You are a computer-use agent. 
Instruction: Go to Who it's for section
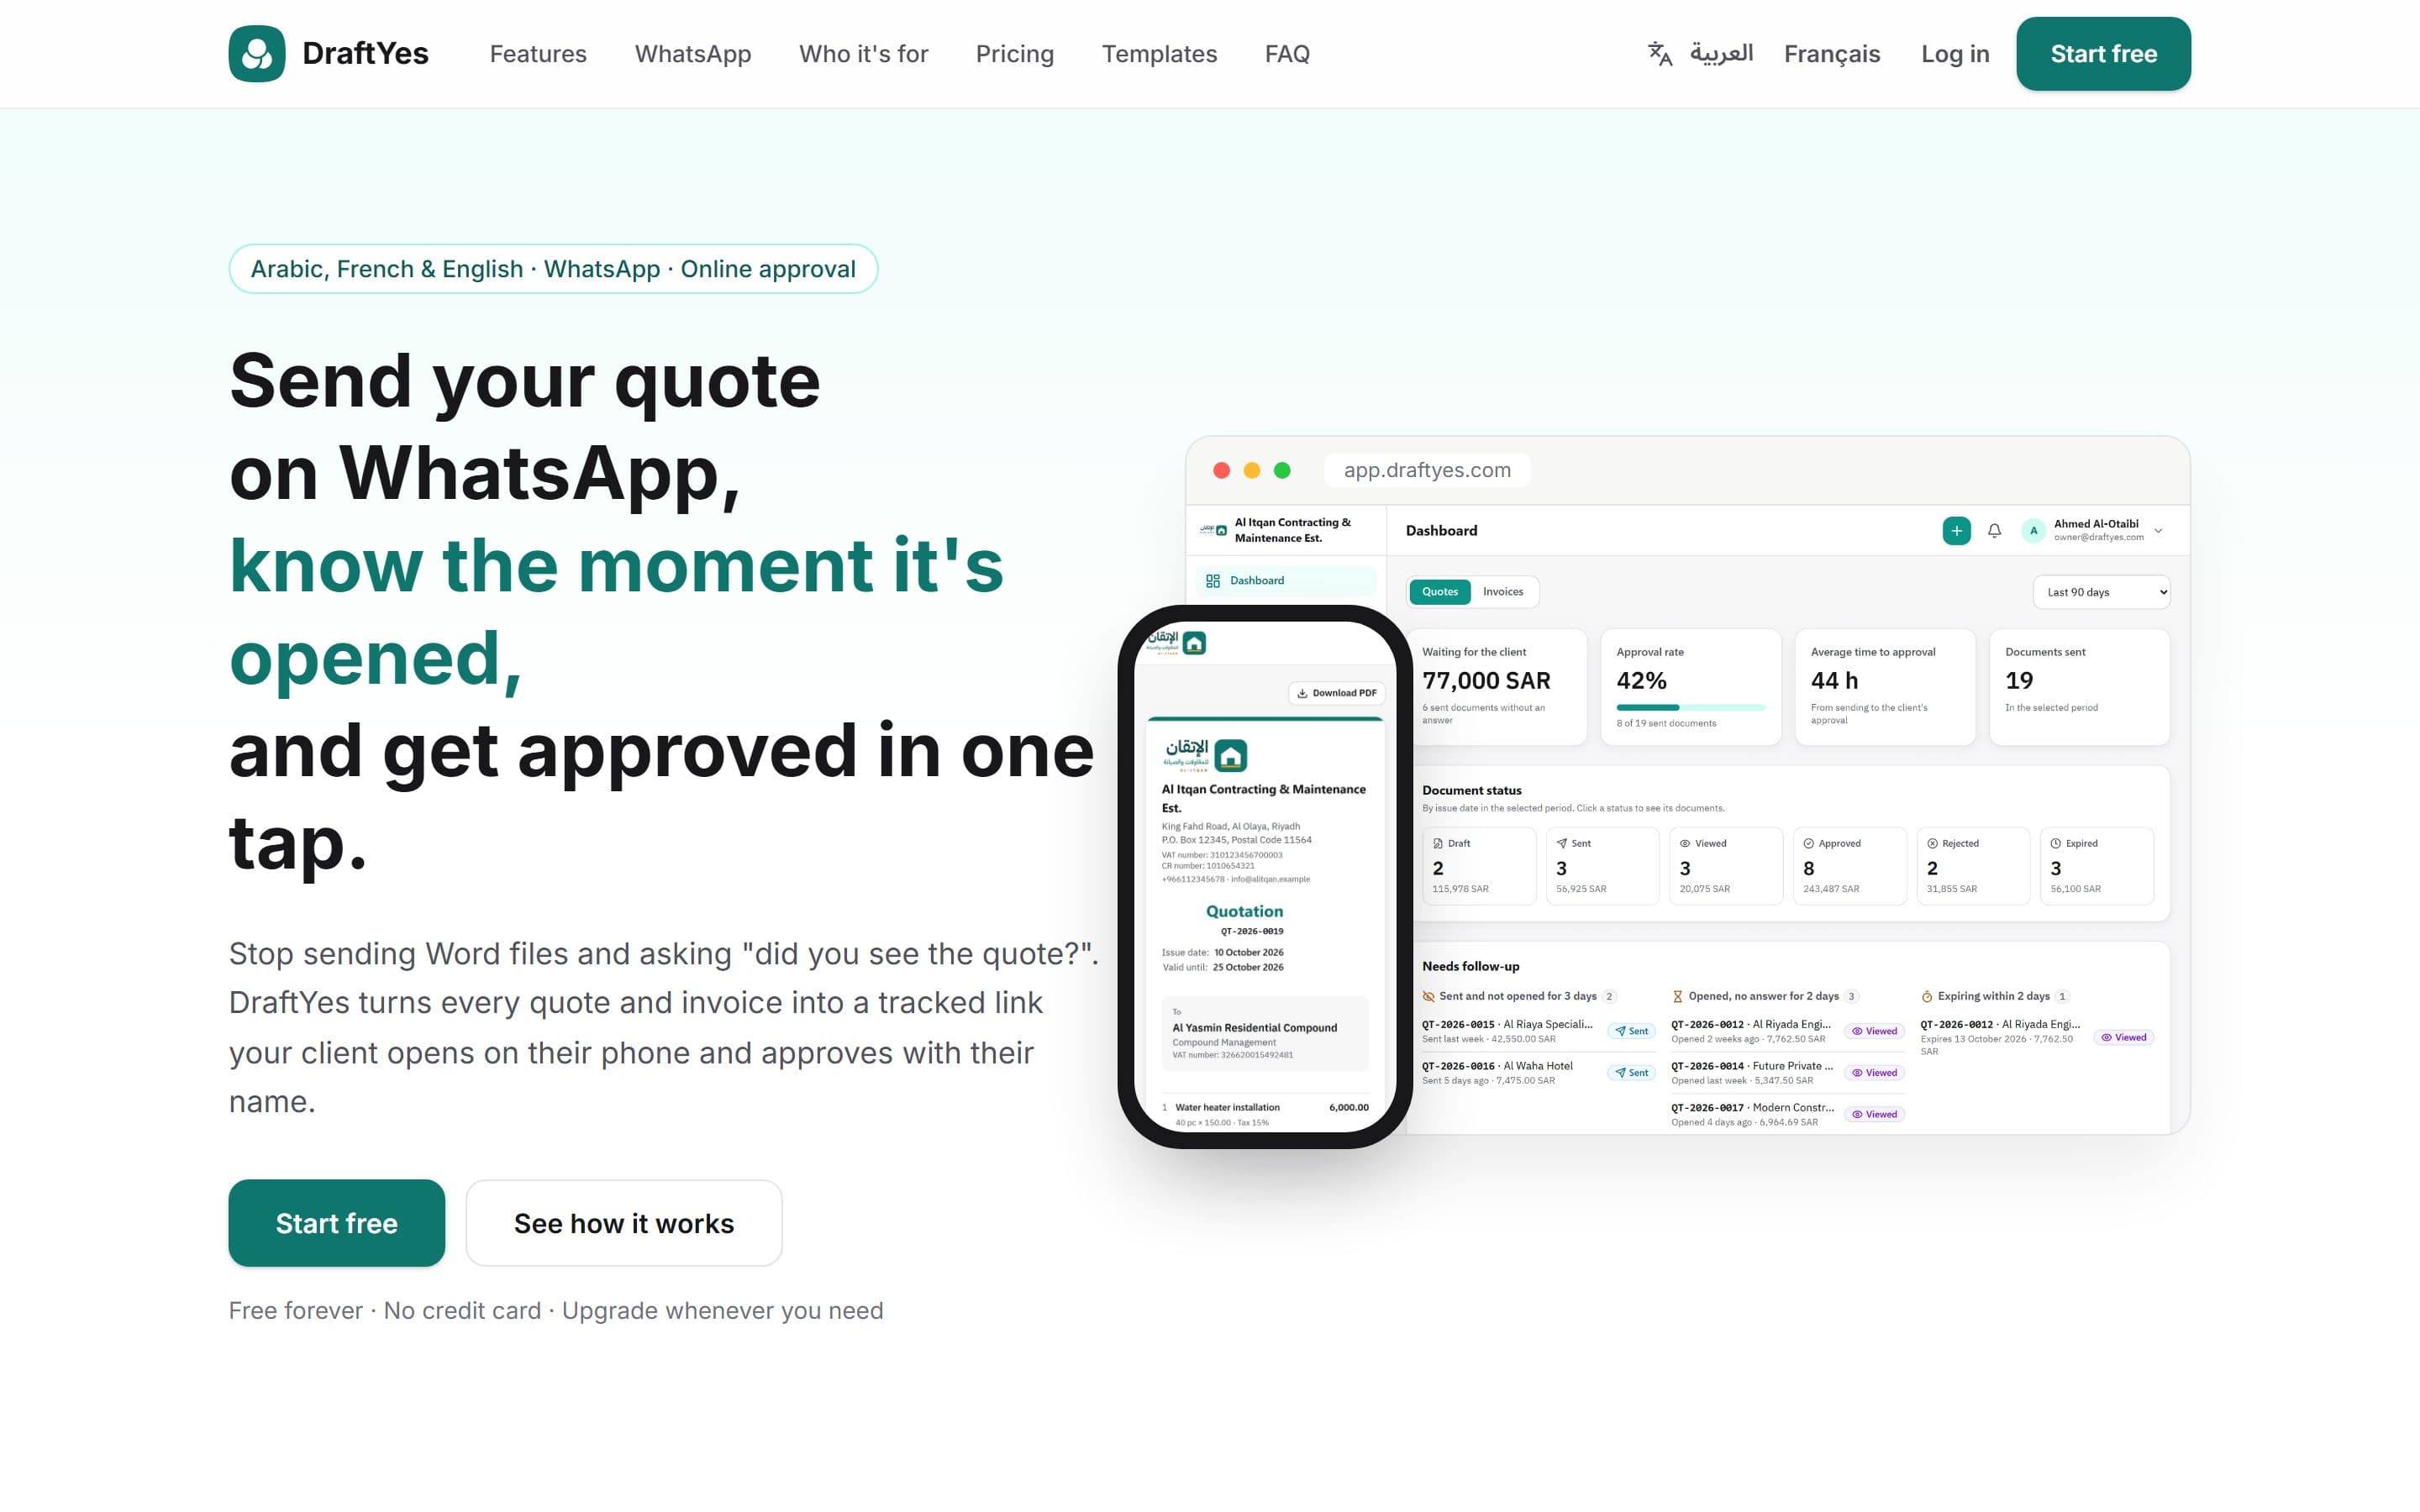(x=863, y=54)
